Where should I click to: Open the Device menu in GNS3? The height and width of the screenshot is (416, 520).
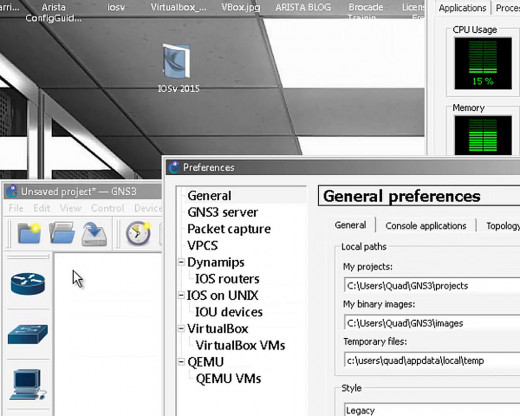tap(148, 208)
